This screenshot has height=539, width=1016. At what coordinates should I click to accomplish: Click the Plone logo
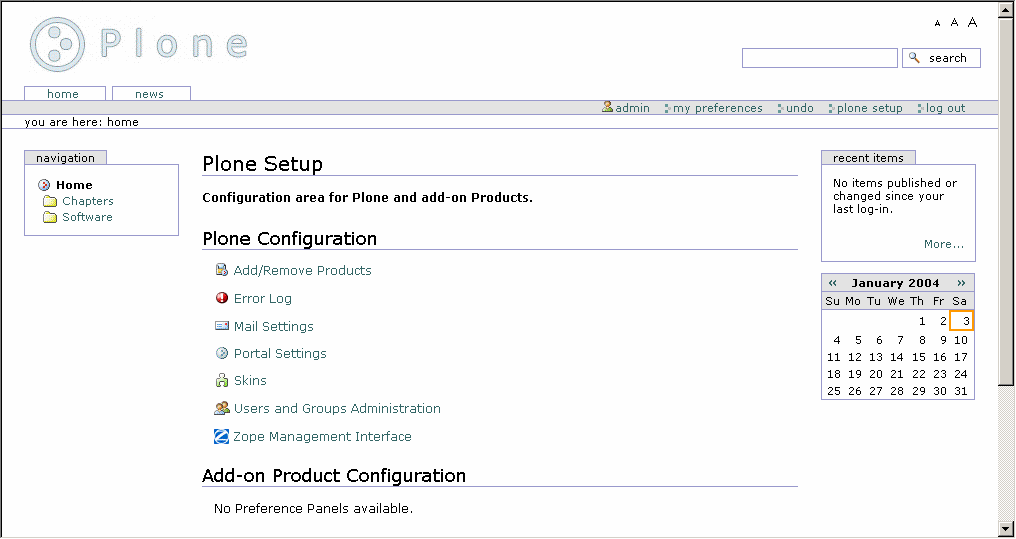139,44
